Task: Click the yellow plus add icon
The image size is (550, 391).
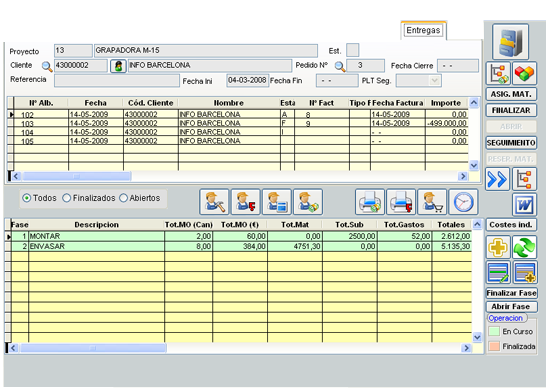Action: click(498, 247)
